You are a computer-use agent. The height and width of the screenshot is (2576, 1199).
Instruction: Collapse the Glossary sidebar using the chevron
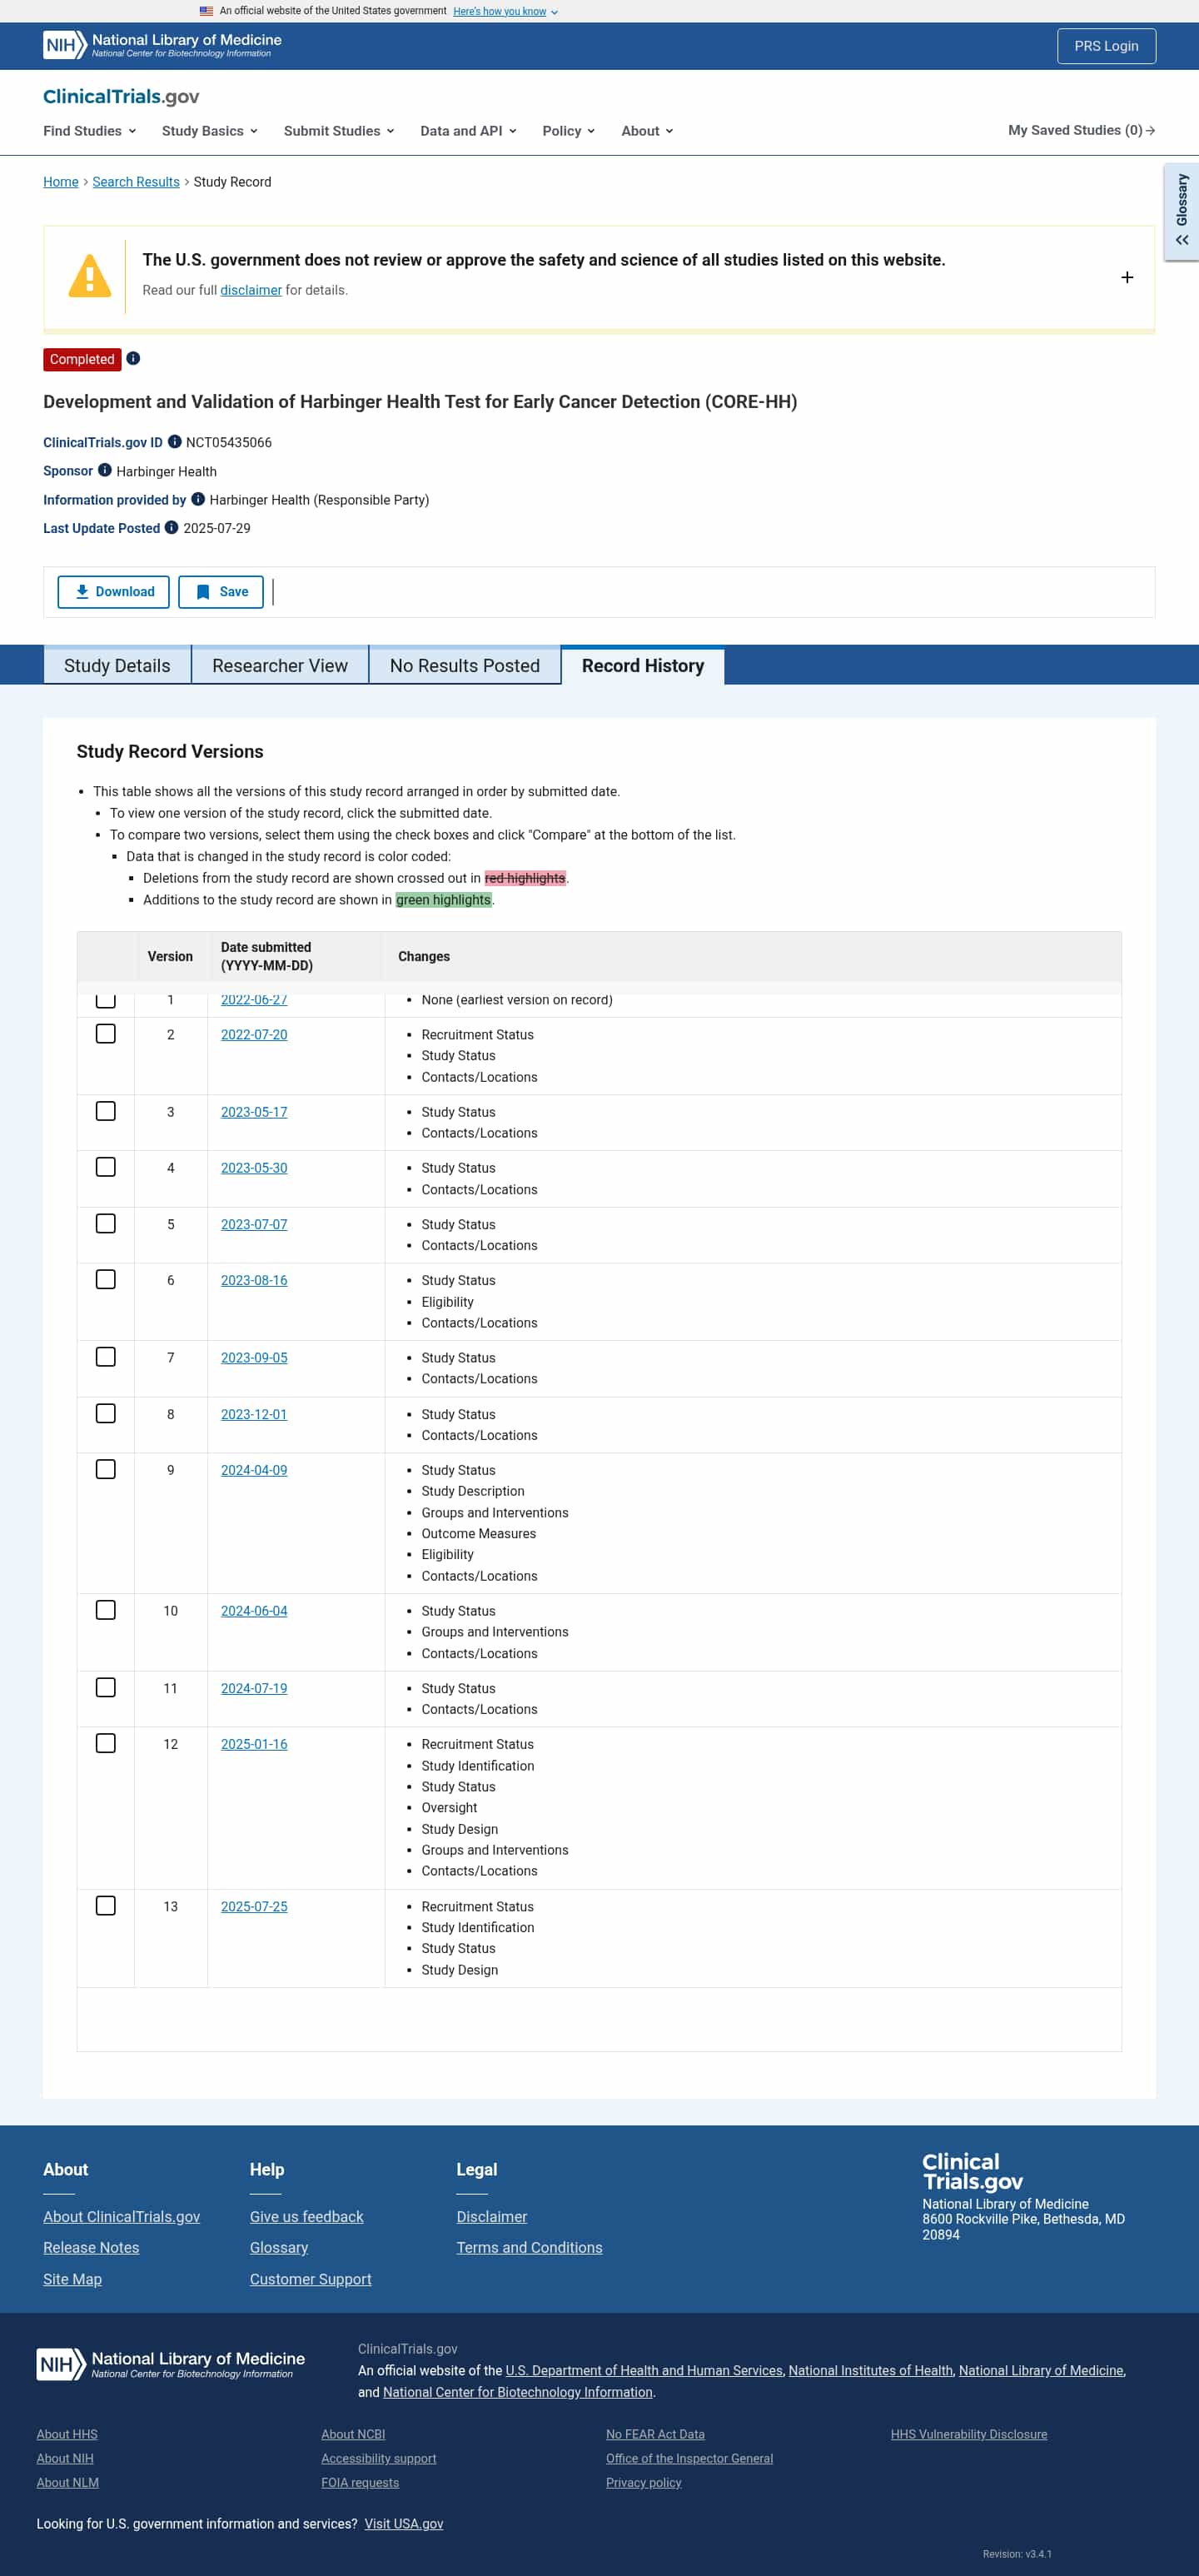click(1183, 240)
